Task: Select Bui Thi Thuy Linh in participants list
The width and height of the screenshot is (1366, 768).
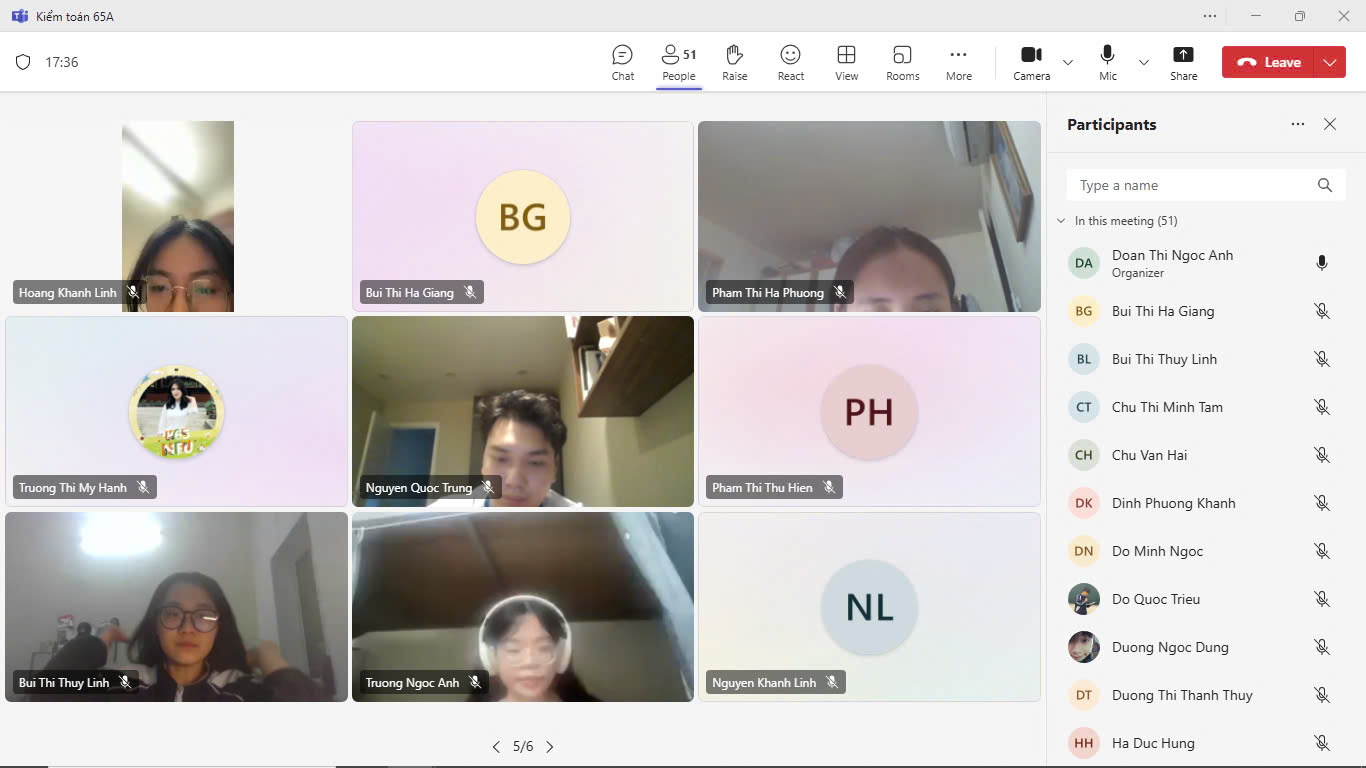Action: click(x=1164, y=359)
